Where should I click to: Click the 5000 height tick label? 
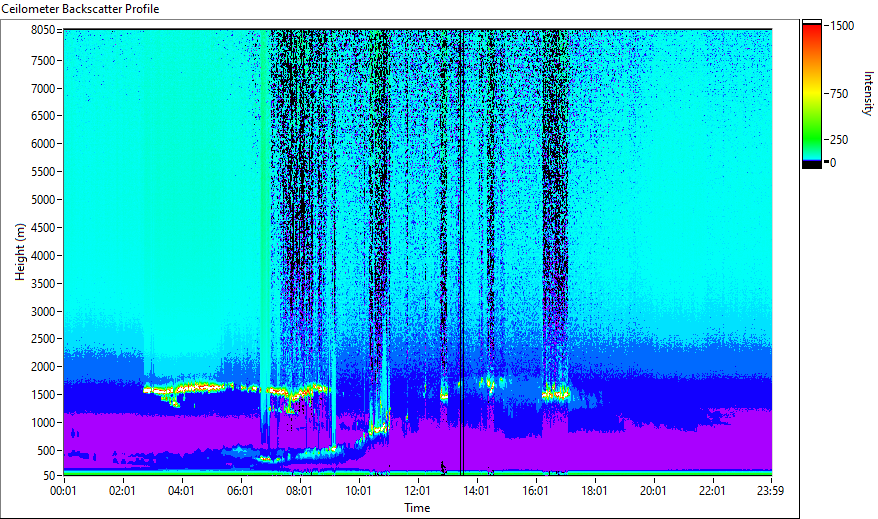point(43,200)
